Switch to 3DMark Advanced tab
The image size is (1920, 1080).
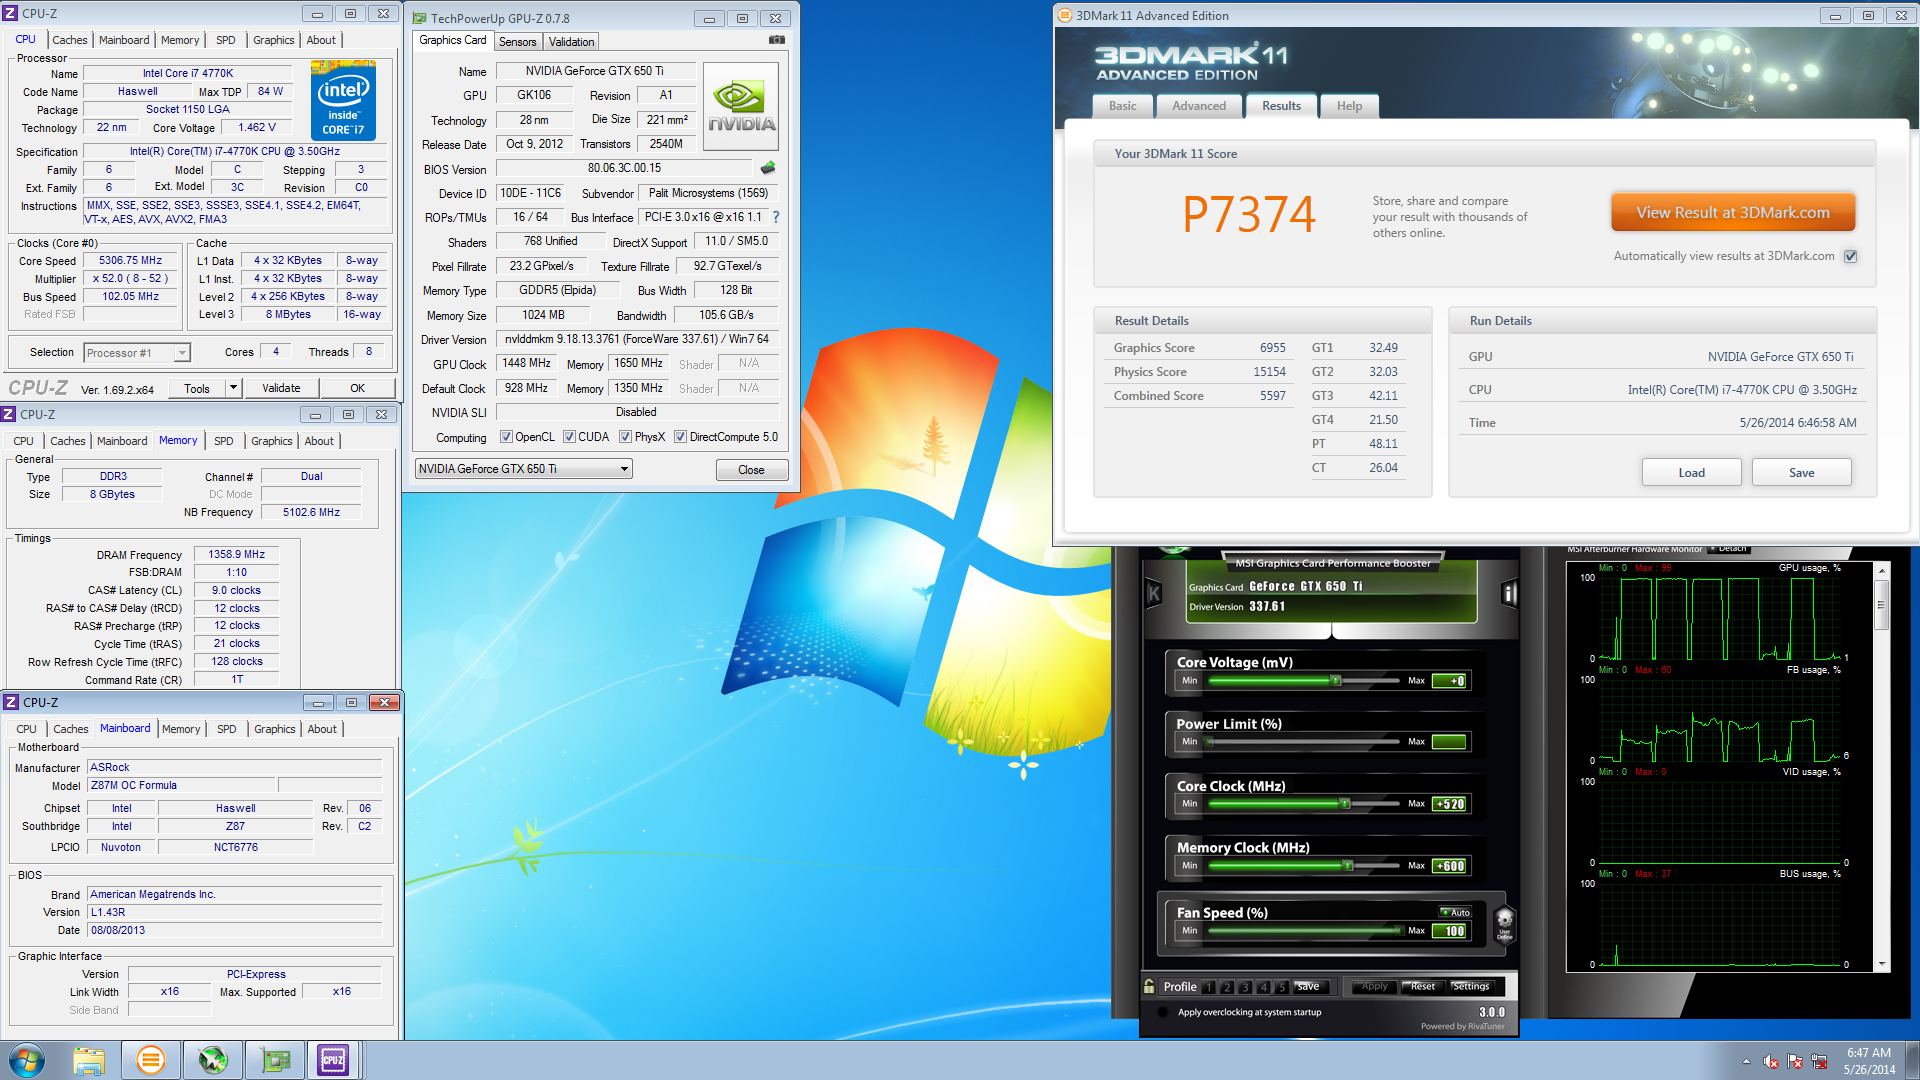click(x=1198, y=106)
